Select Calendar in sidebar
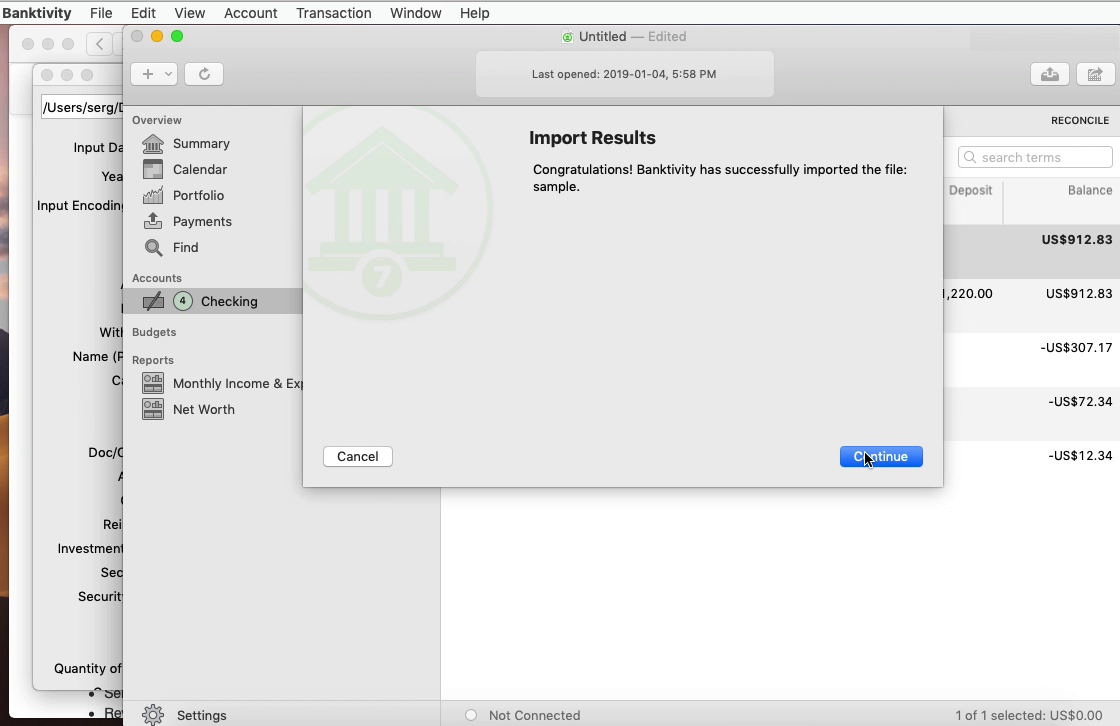This screenshot has height=726, width=1120. pos(200,169)
